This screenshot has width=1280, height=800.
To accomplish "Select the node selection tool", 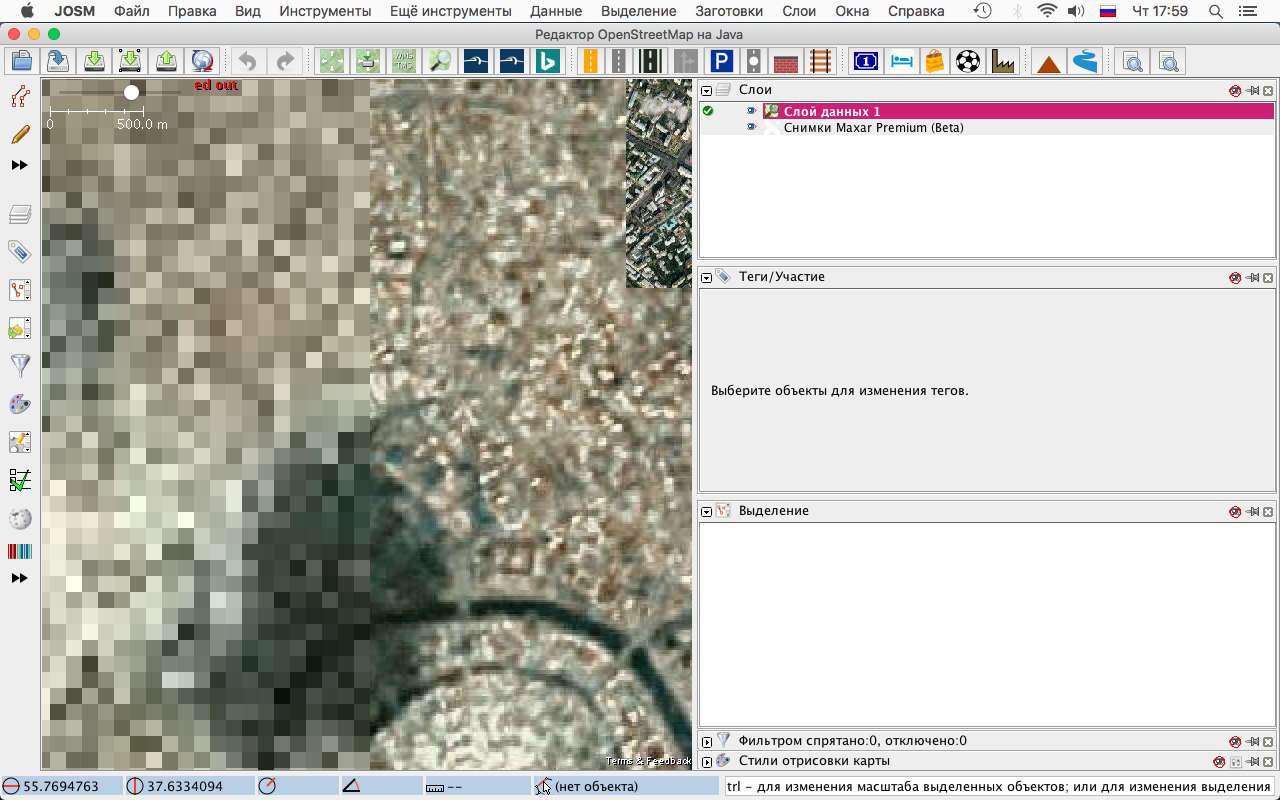I will click(x=19, y=96).
